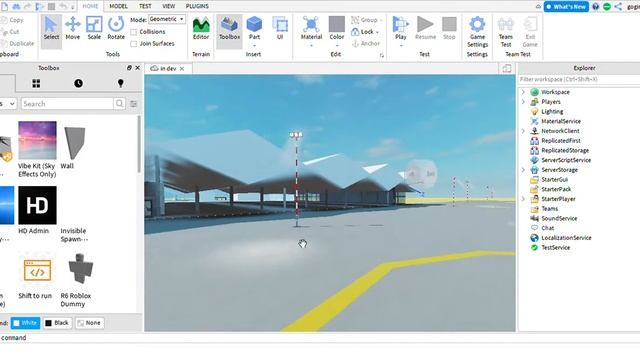This screenshot has height=360, width=640.
Task: Toggle the Anchor button
Action: (365, 43)
